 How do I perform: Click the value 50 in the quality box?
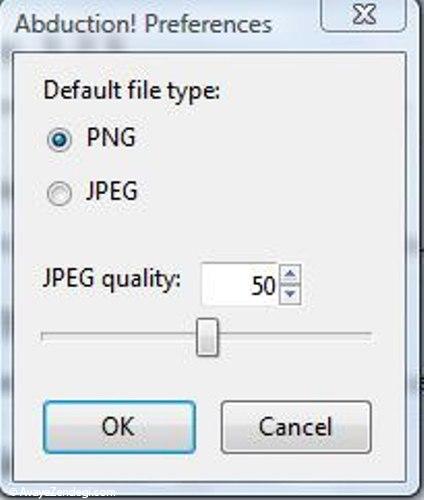(263, 286)
